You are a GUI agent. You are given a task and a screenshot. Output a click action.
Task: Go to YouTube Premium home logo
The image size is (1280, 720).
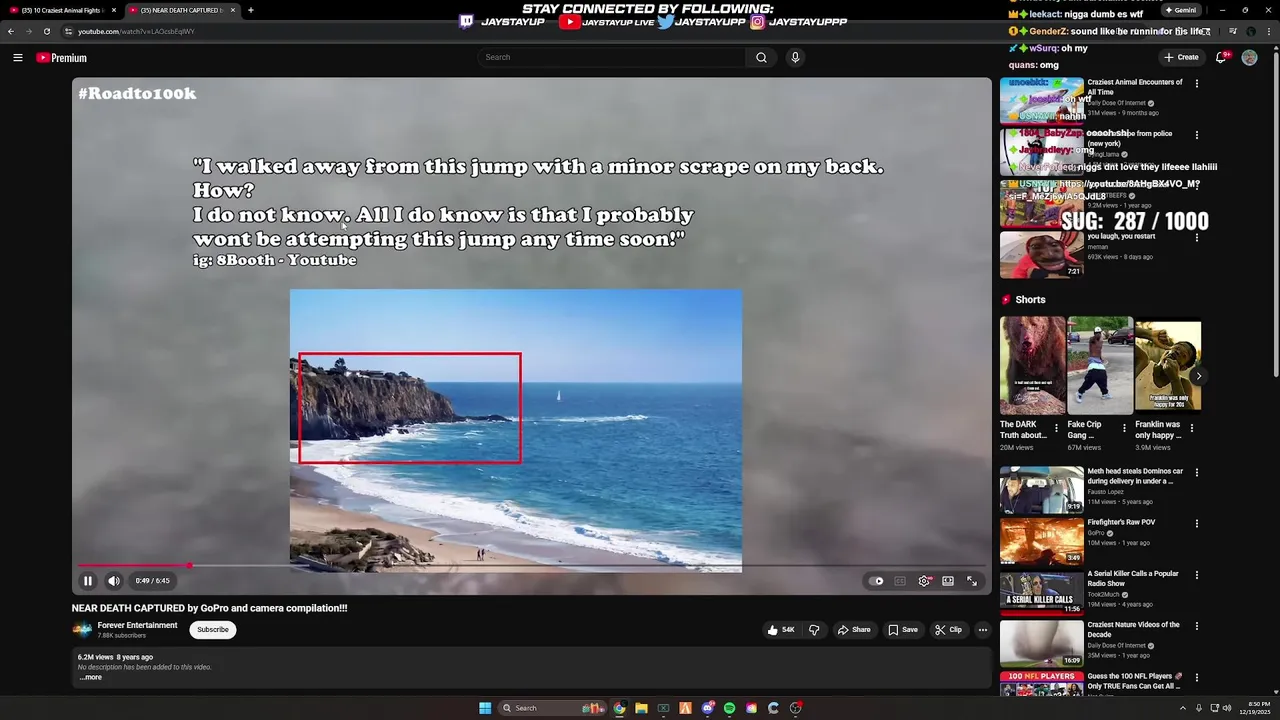62,58
